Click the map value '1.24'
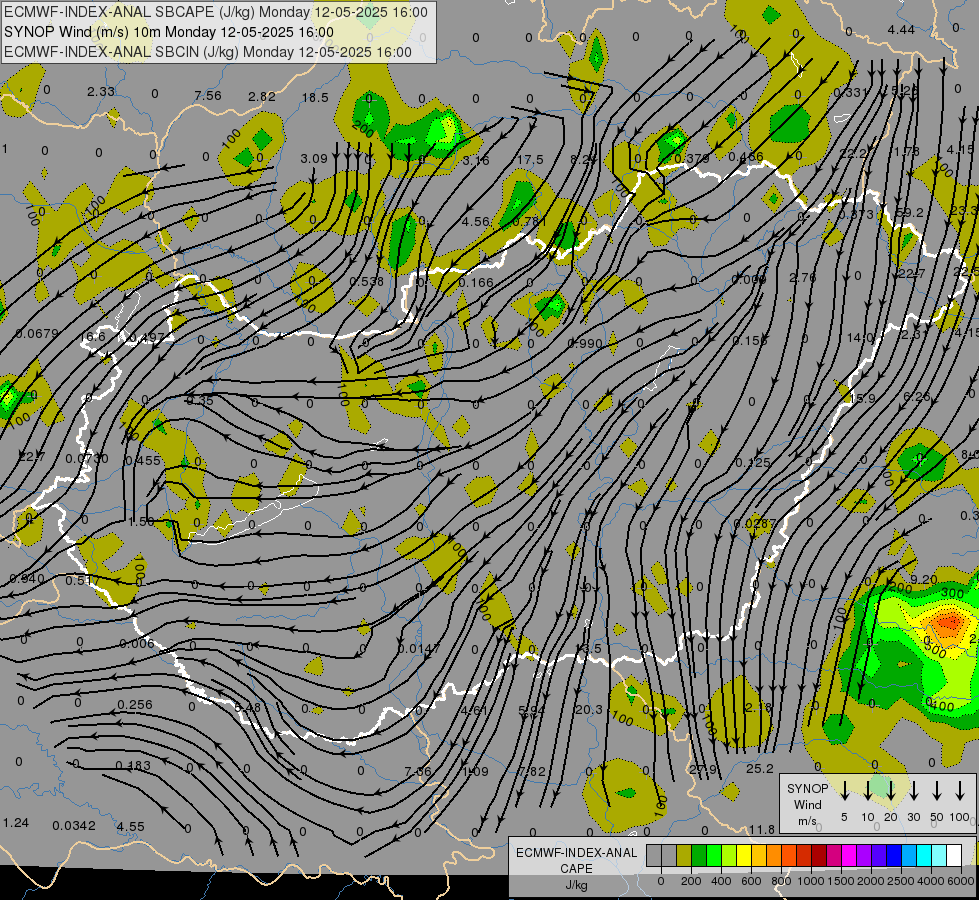 coord(16,823)
